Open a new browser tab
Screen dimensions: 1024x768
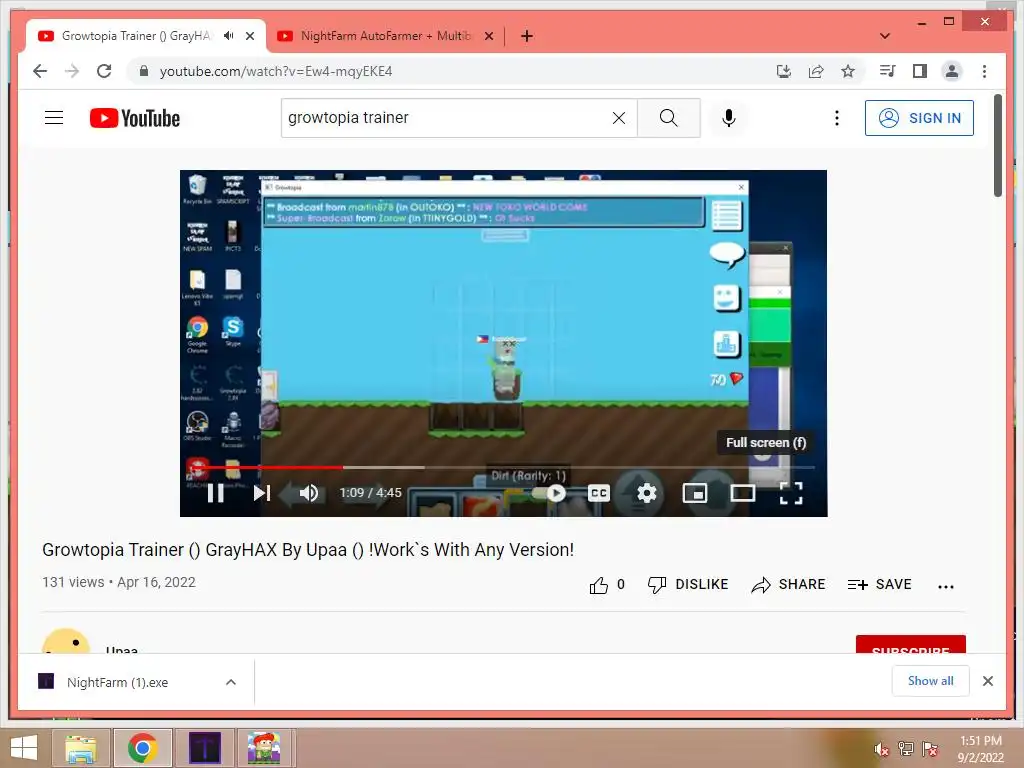pyautogui.click(x=527, y=36)
